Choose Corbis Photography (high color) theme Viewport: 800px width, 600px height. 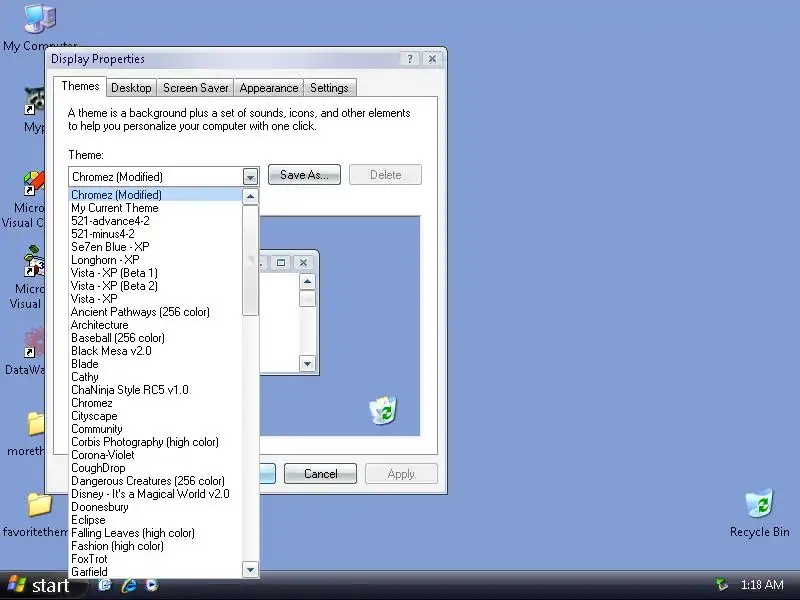(156, 442)
